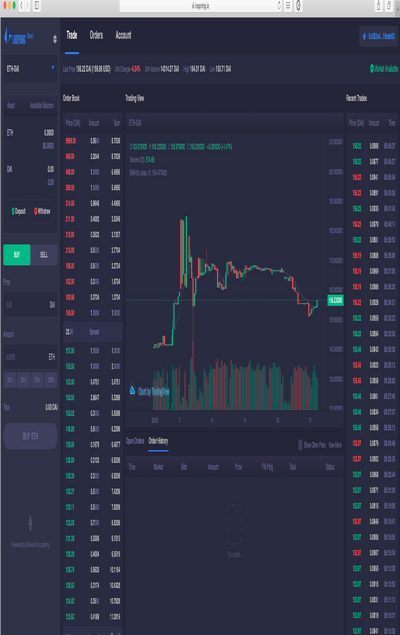This screenshot has width=400, height=635.
Task: Select the BUY order toggle
Action: (x=17, y=255)
